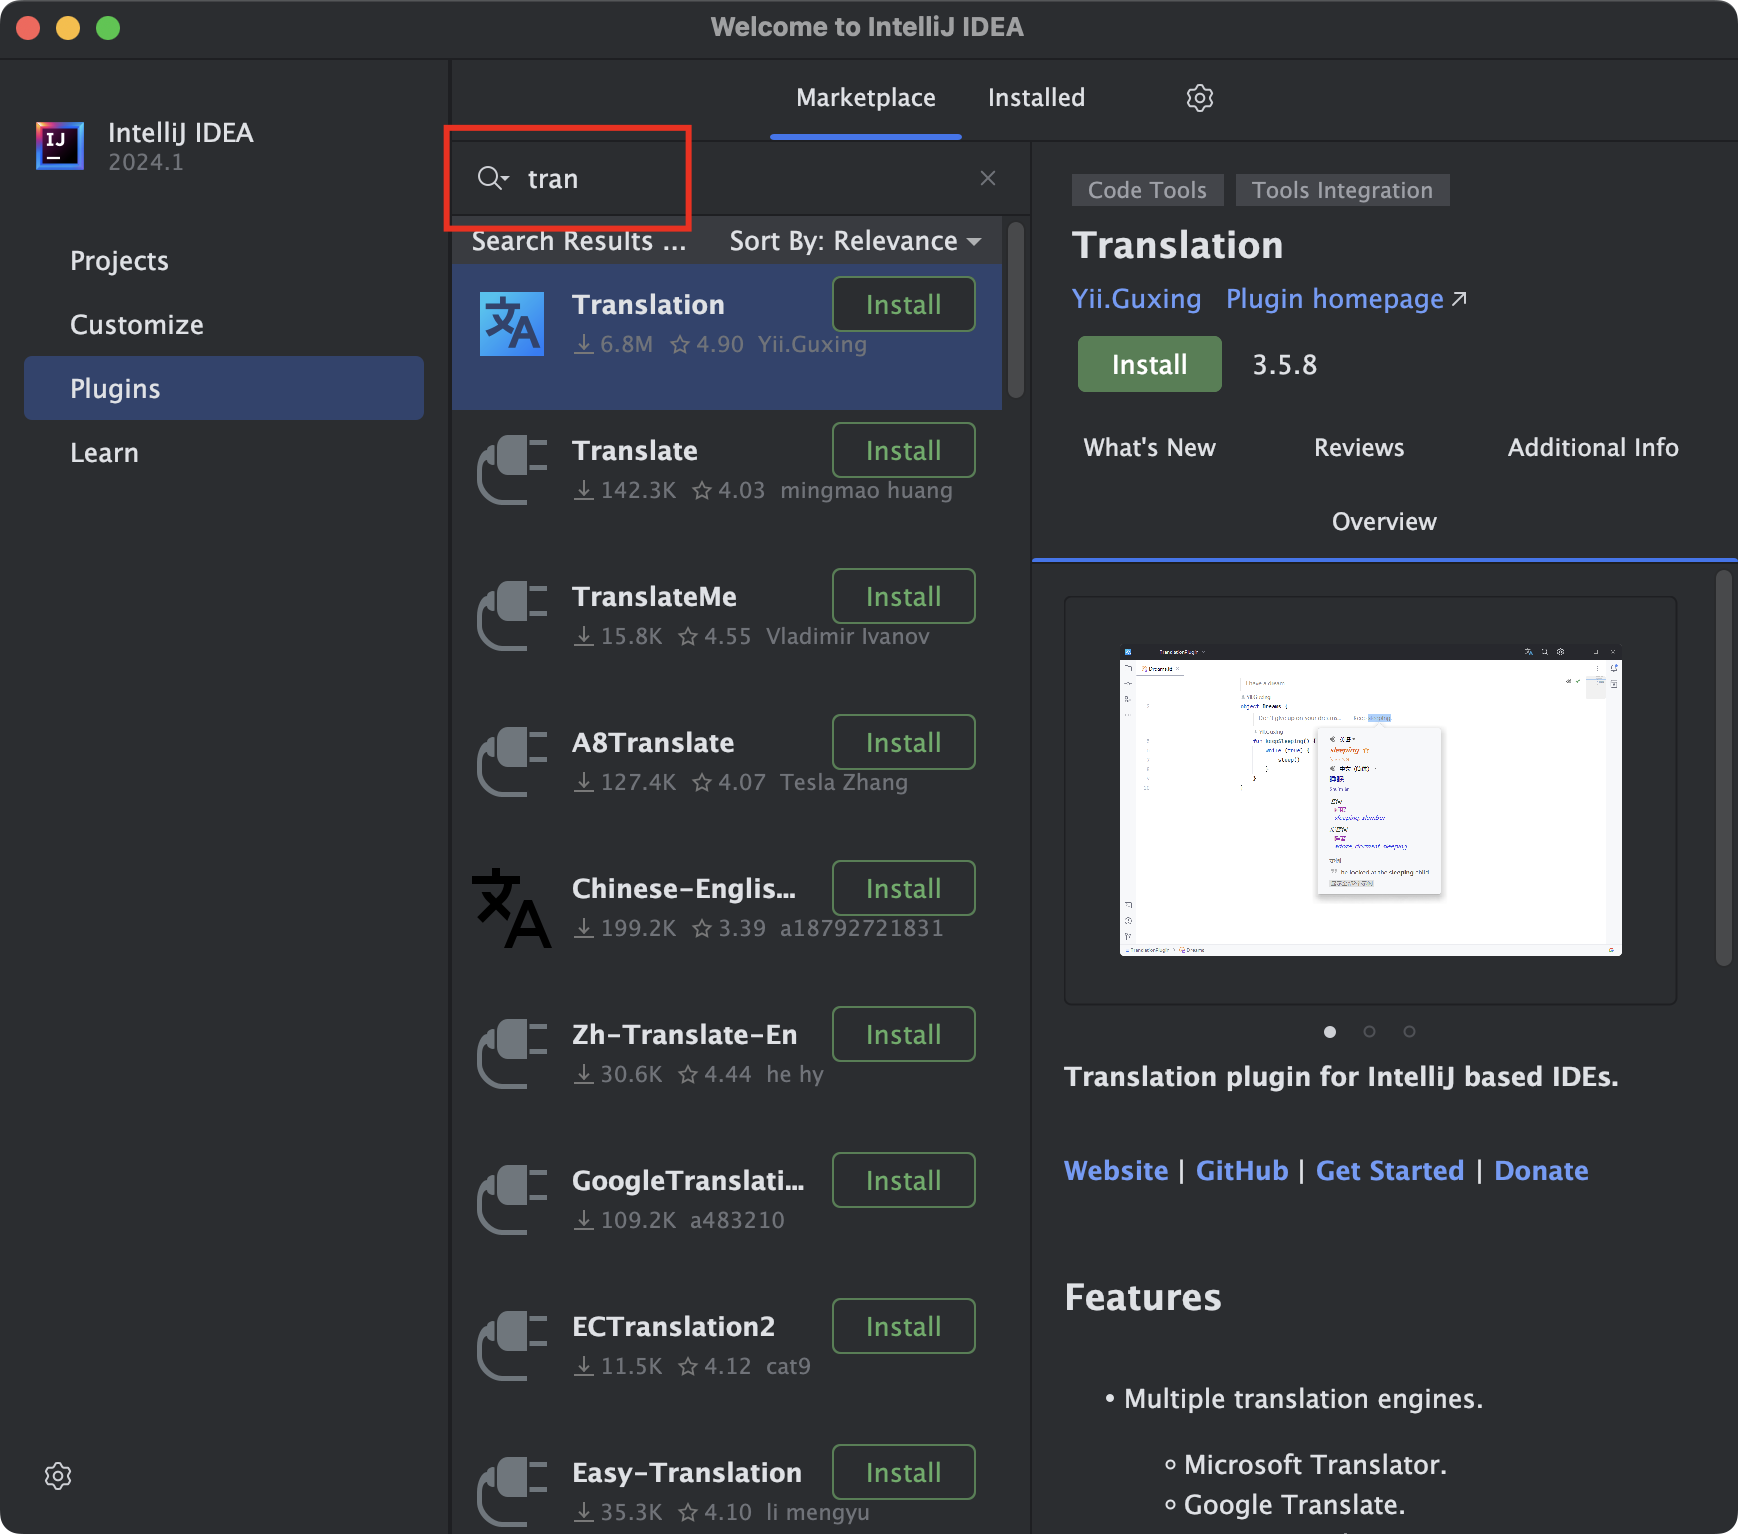Install the GoogleTranslation plugin
This screenshot has height=1534, width=1738.
[904, 1180]
